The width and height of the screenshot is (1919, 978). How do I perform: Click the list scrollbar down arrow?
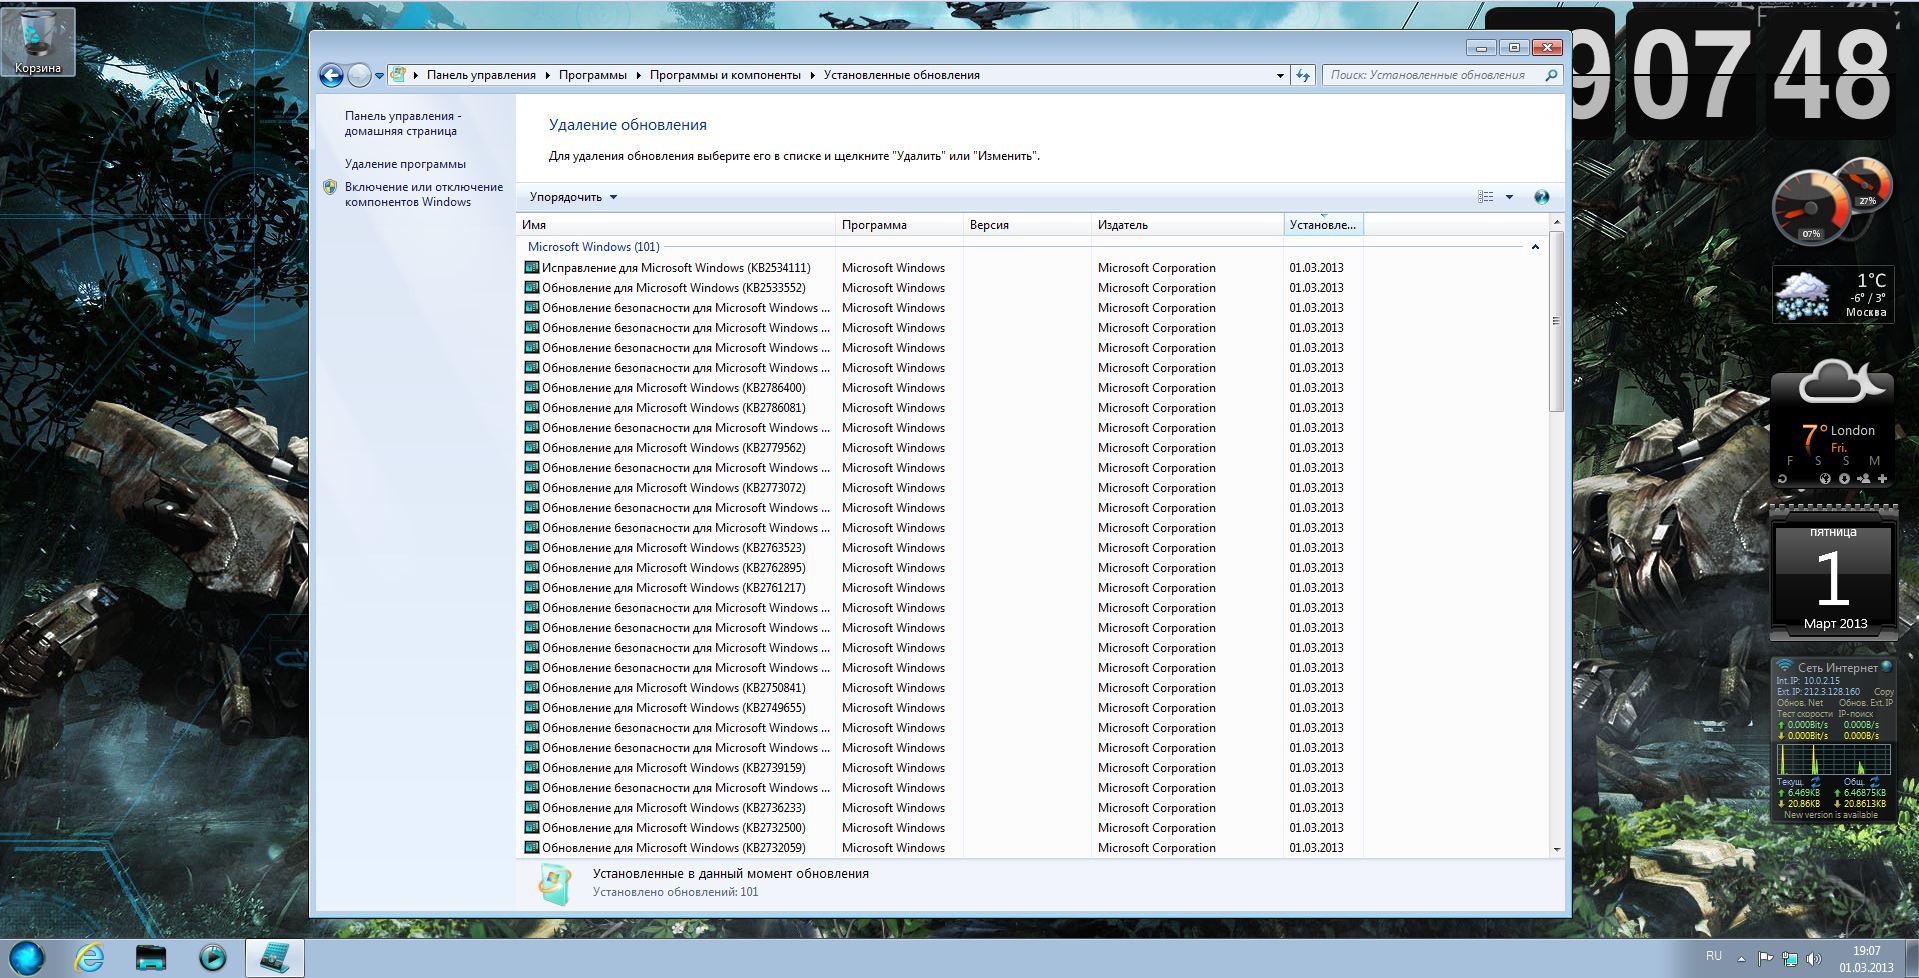point(1556,849)
